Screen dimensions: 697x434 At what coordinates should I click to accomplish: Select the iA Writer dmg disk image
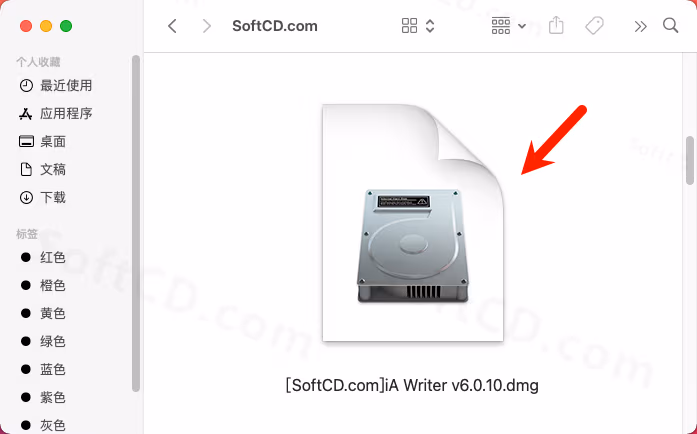pyautogui.click(x=413, y=223)
